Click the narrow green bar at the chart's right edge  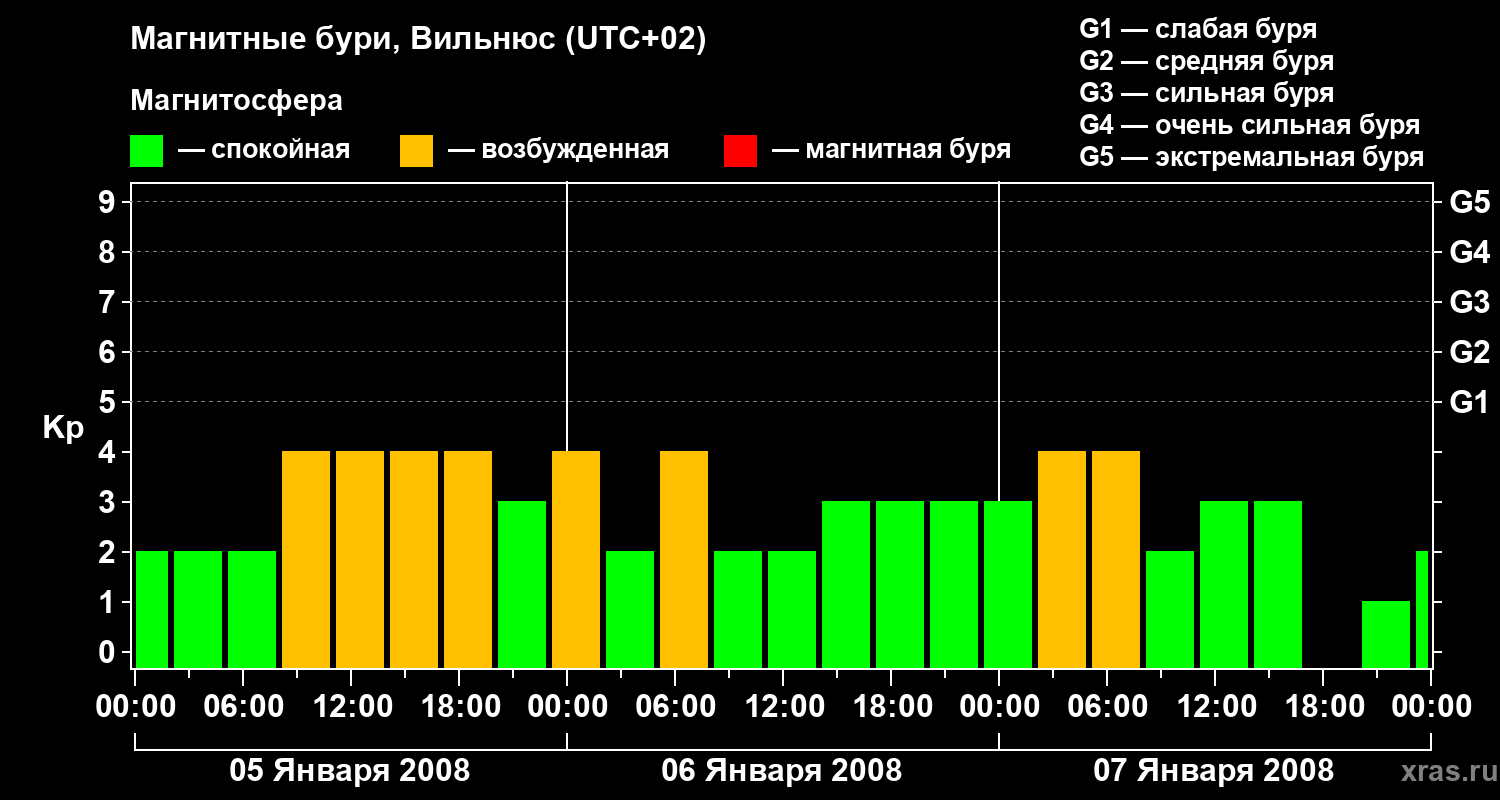(1422, 609)
